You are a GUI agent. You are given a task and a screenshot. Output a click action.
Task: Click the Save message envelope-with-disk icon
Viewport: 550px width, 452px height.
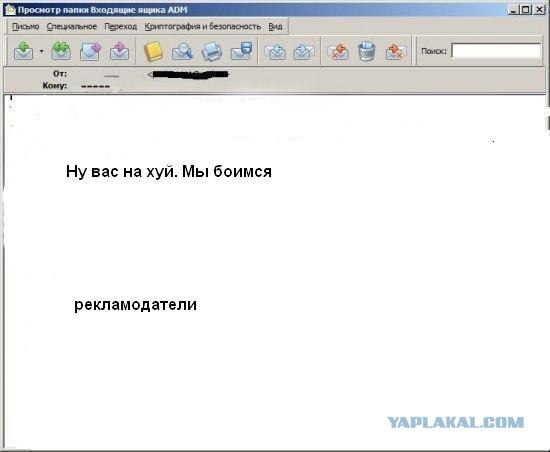[x=241, y=51]
